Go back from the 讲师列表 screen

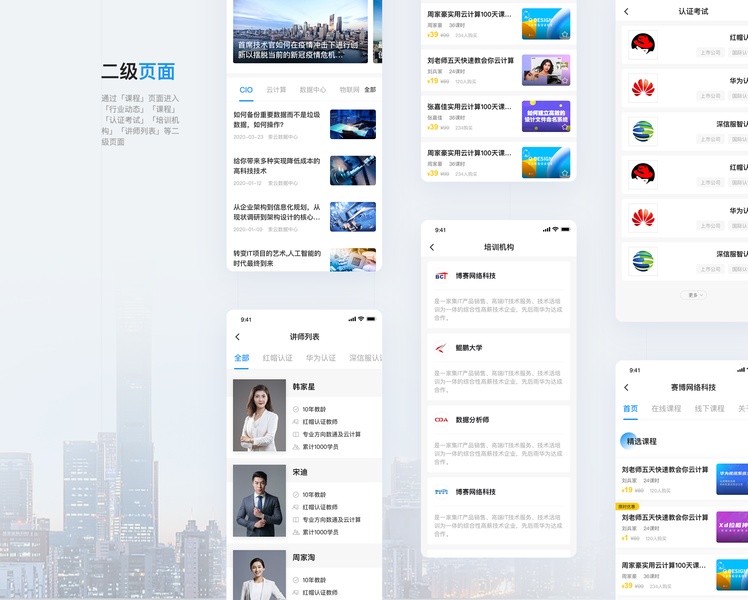coord(238,337)
